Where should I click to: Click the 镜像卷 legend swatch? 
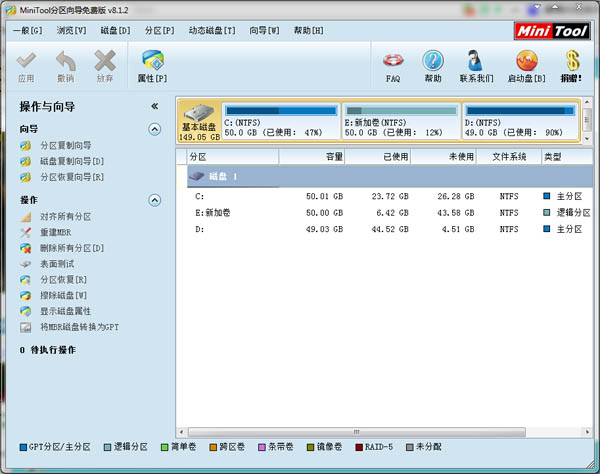coord(310,447)
